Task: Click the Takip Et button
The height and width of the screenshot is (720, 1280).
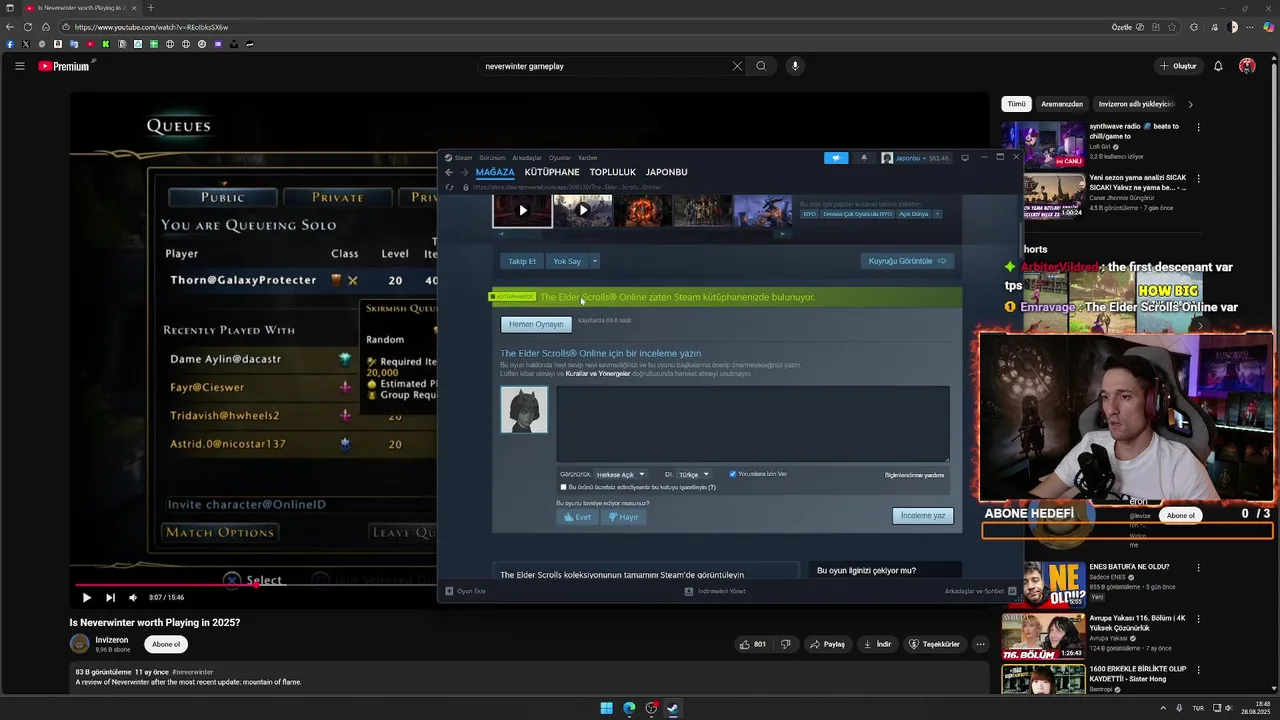Action: tap(522, 261)
